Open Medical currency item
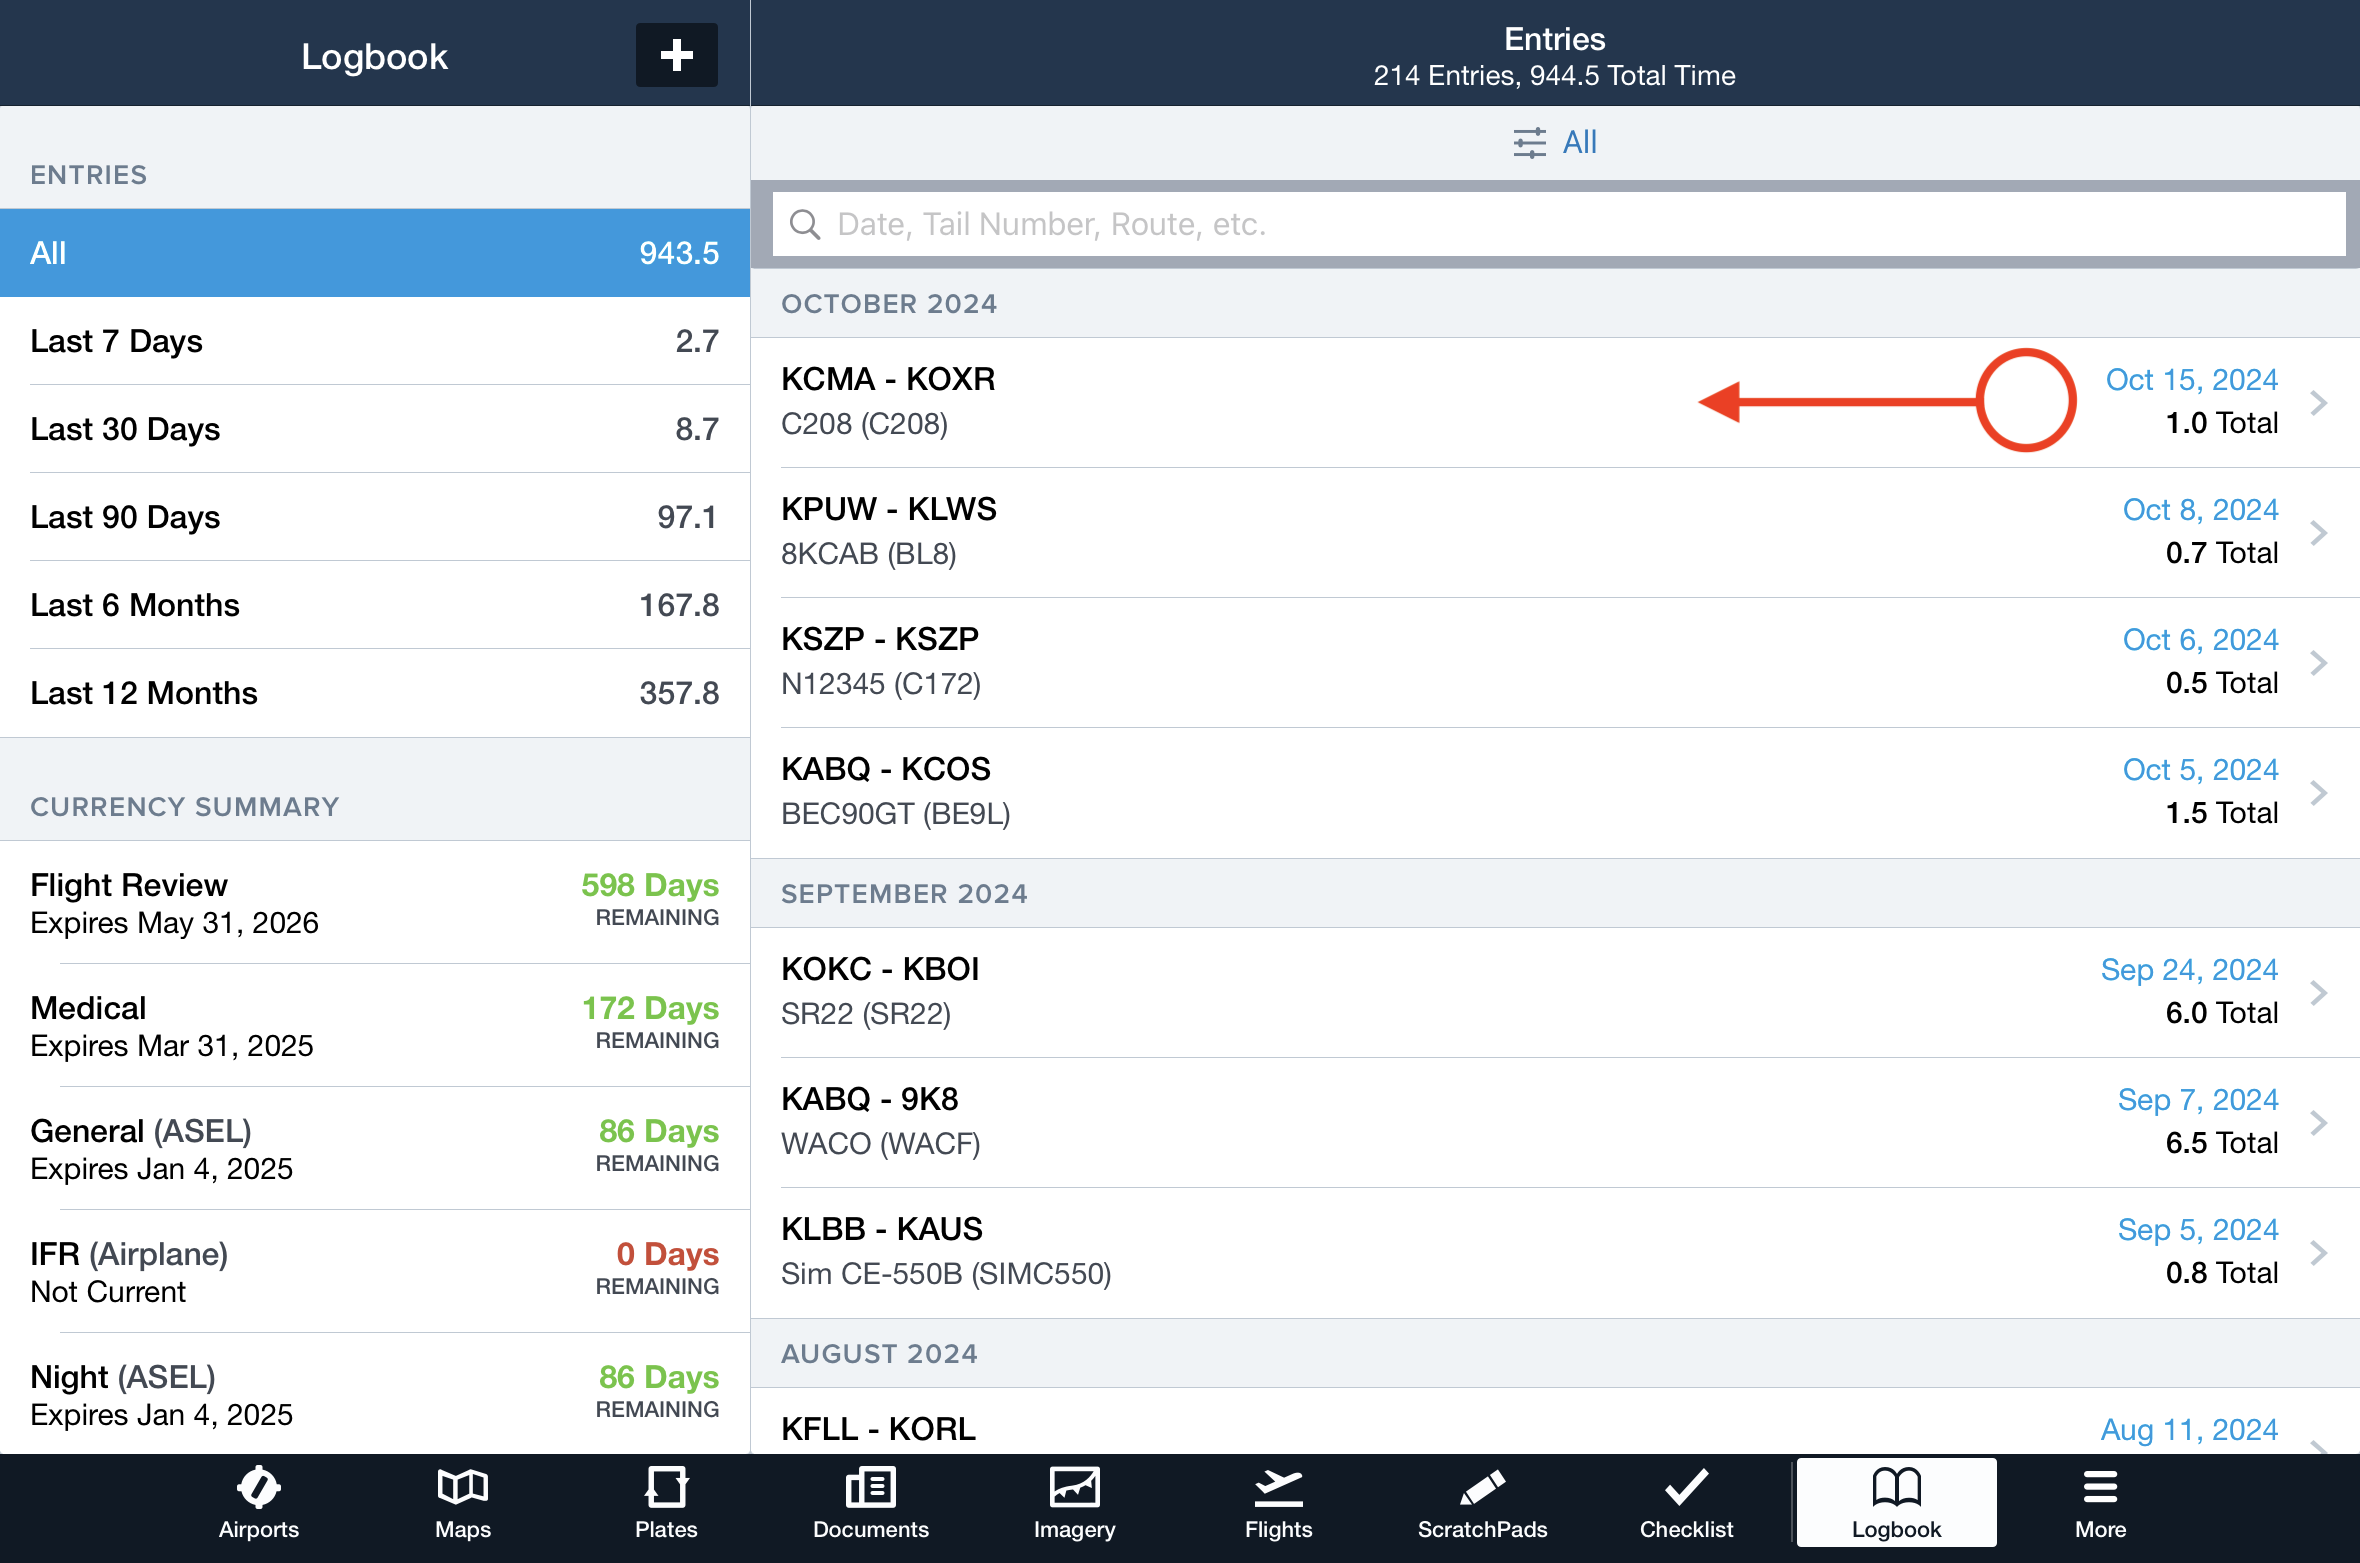Screen dimensions: 2360x1563 [x=375, y=1025]
